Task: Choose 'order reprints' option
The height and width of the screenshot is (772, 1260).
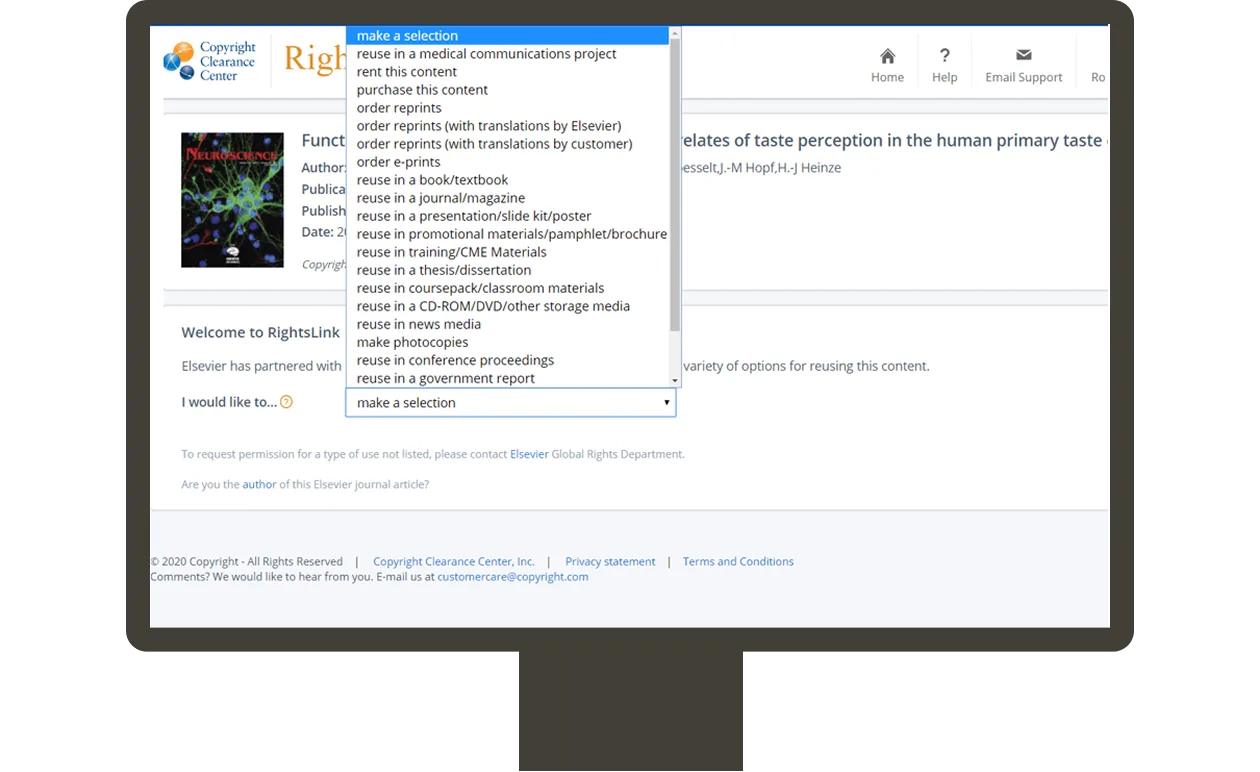Action: 507,108
